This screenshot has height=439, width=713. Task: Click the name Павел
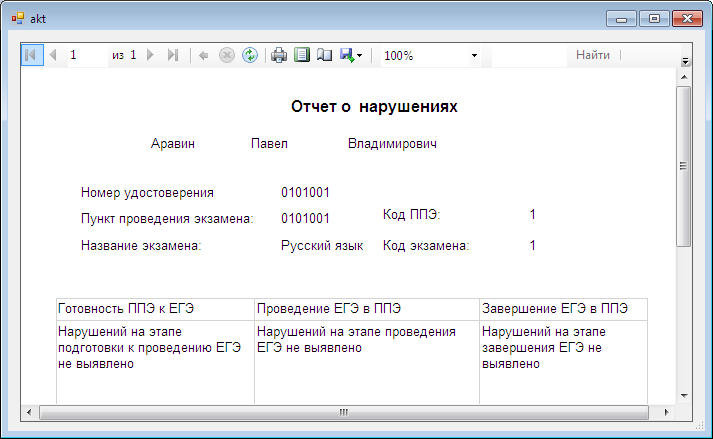point(269,144)
